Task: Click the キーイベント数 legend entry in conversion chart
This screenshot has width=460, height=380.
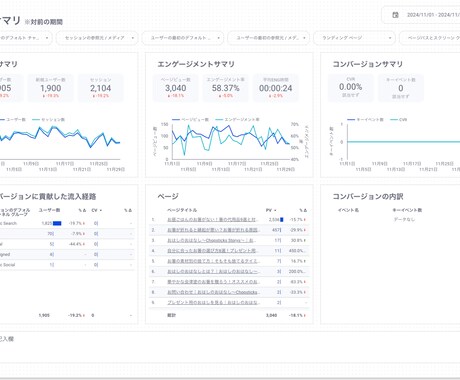Action: [365, 120]
